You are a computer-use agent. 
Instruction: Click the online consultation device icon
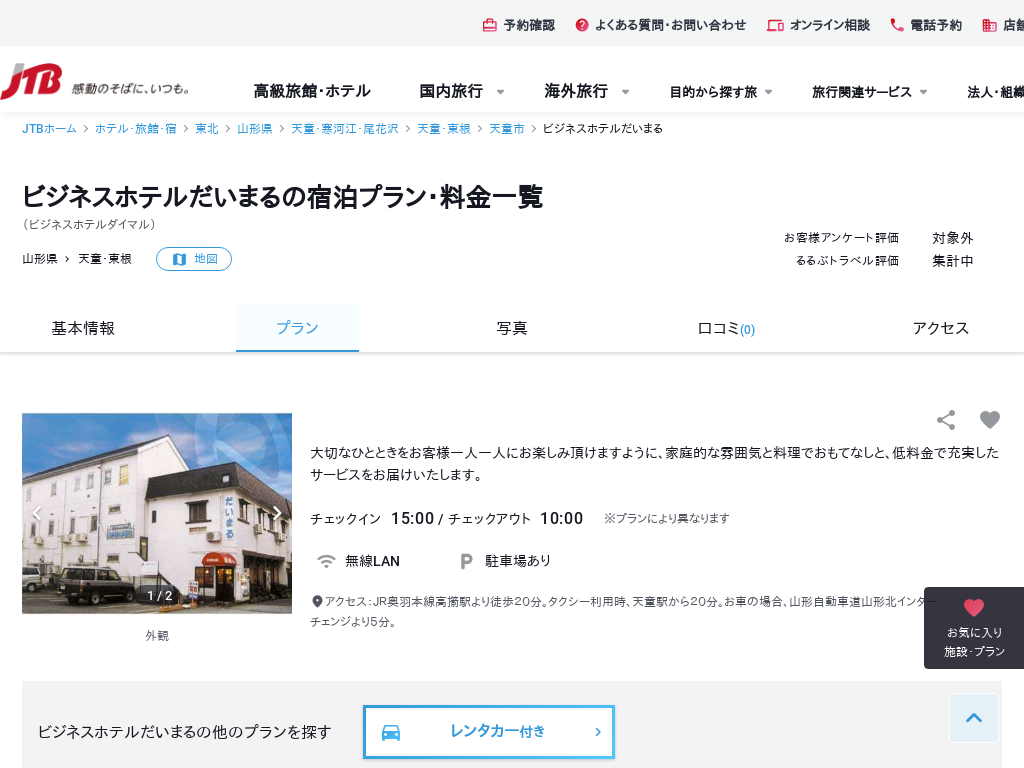[x=775, y=25]
